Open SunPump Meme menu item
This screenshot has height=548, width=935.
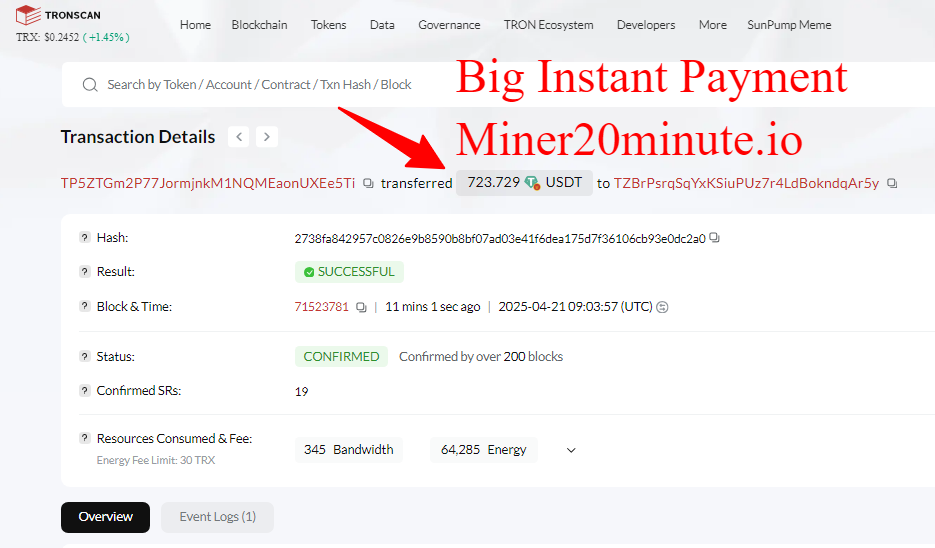point(789,25)
